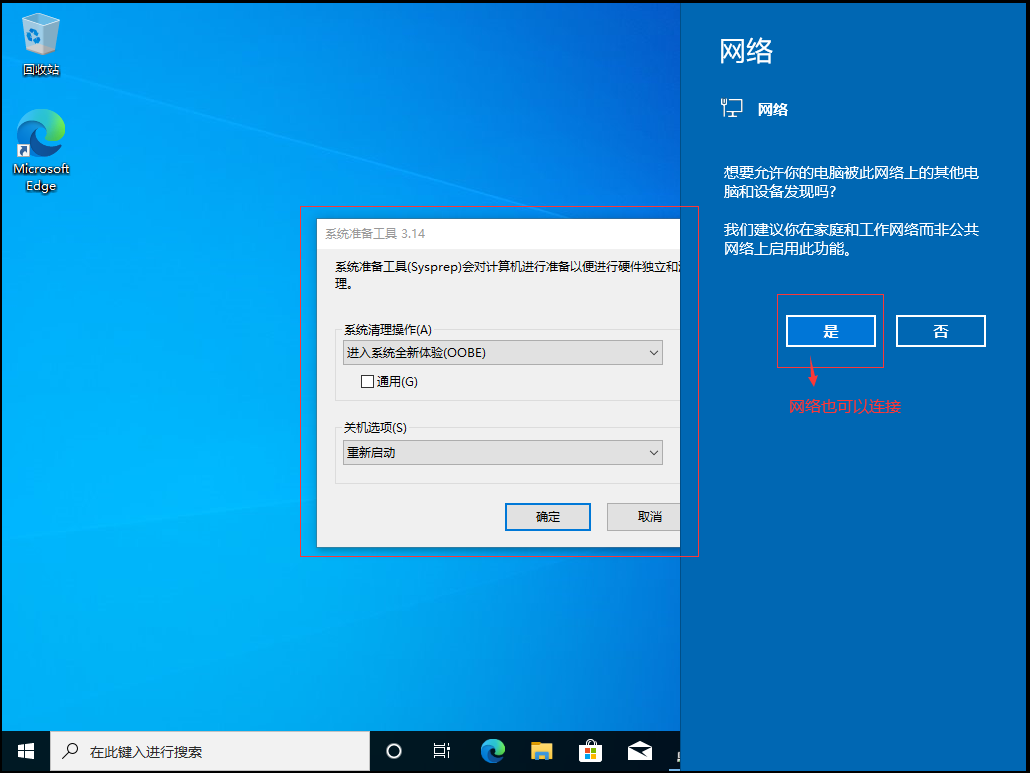This screenshot has height=773, width=1030.
Task: Choose 是 to allow network discovery
Action: [830, 331]
